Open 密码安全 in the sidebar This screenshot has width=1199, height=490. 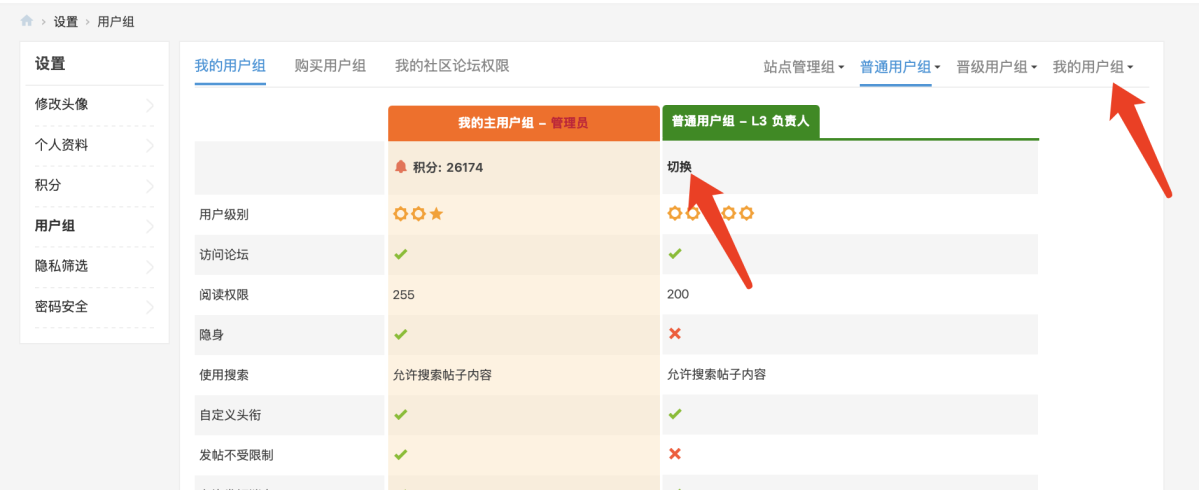tap(62, 306)
